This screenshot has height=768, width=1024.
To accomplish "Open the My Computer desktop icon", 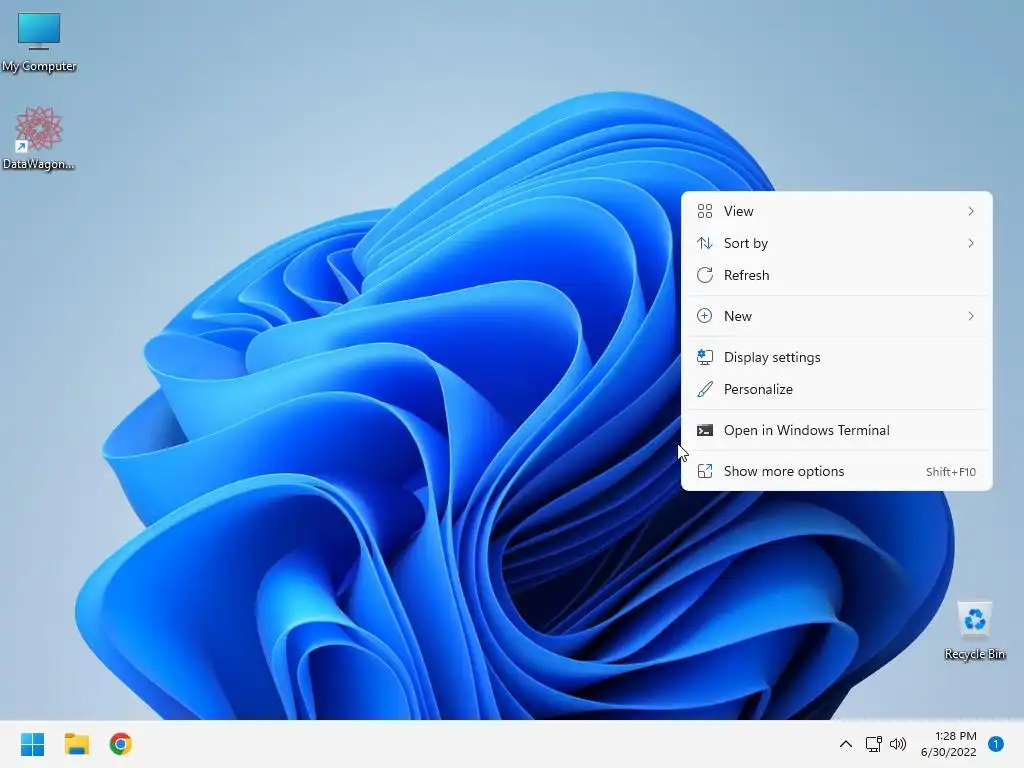I will [39, 42].
